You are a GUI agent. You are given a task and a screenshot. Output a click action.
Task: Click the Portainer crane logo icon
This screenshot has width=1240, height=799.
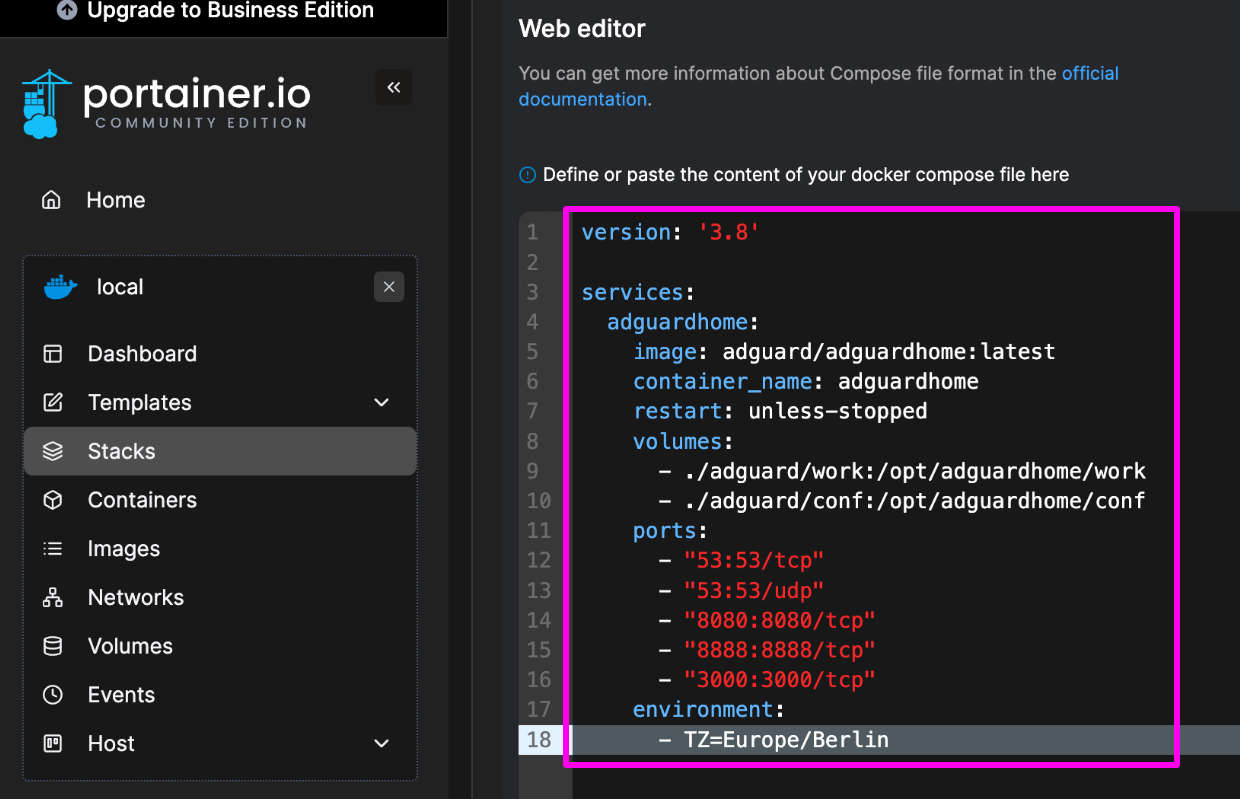(x=46, y=103)
